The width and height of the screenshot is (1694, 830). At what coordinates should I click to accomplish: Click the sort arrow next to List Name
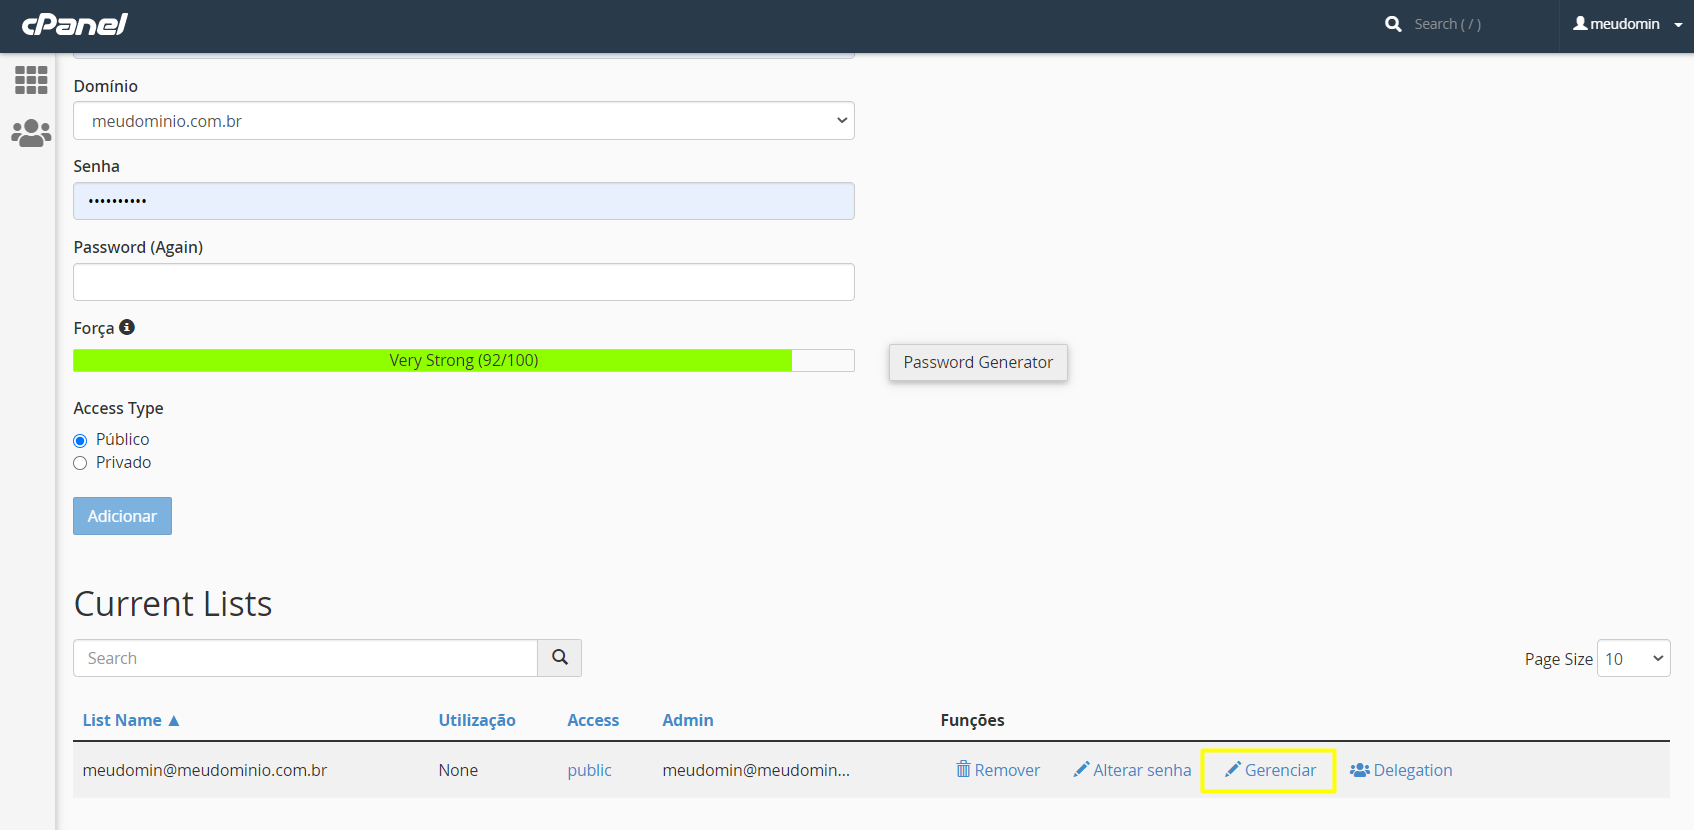point(174,720)
